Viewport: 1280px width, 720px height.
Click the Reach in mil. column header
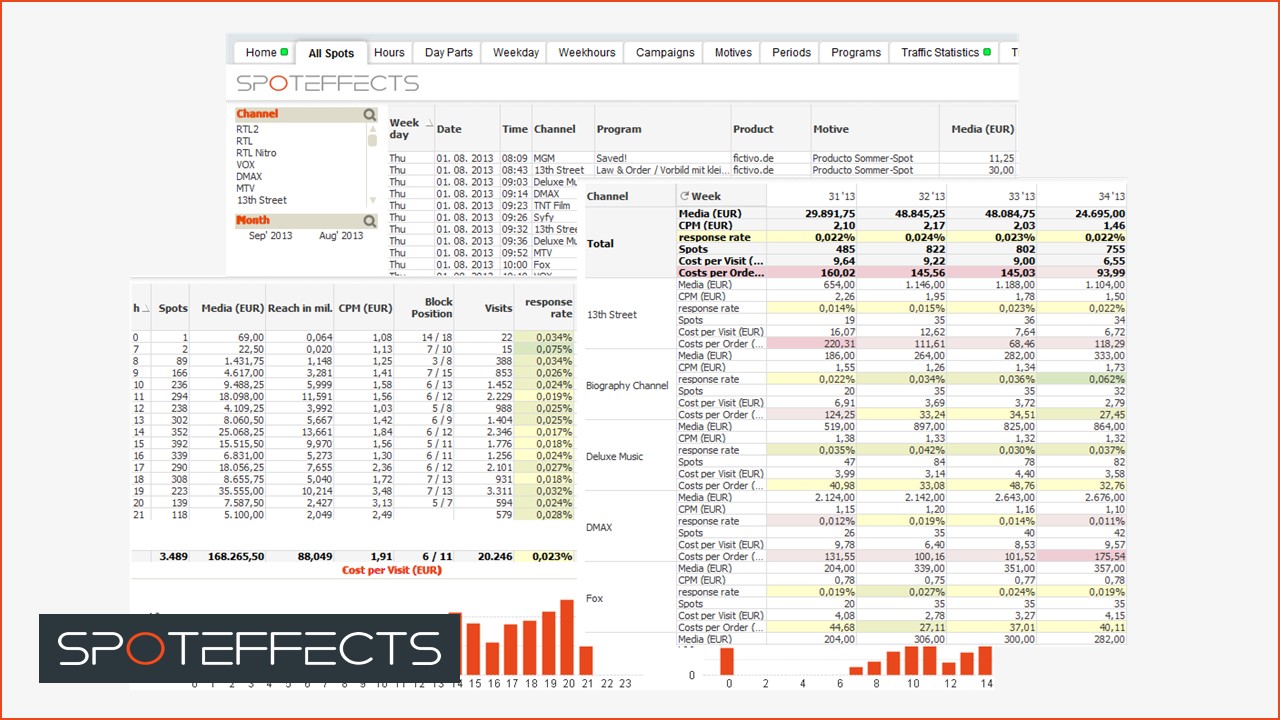[300, 308]
